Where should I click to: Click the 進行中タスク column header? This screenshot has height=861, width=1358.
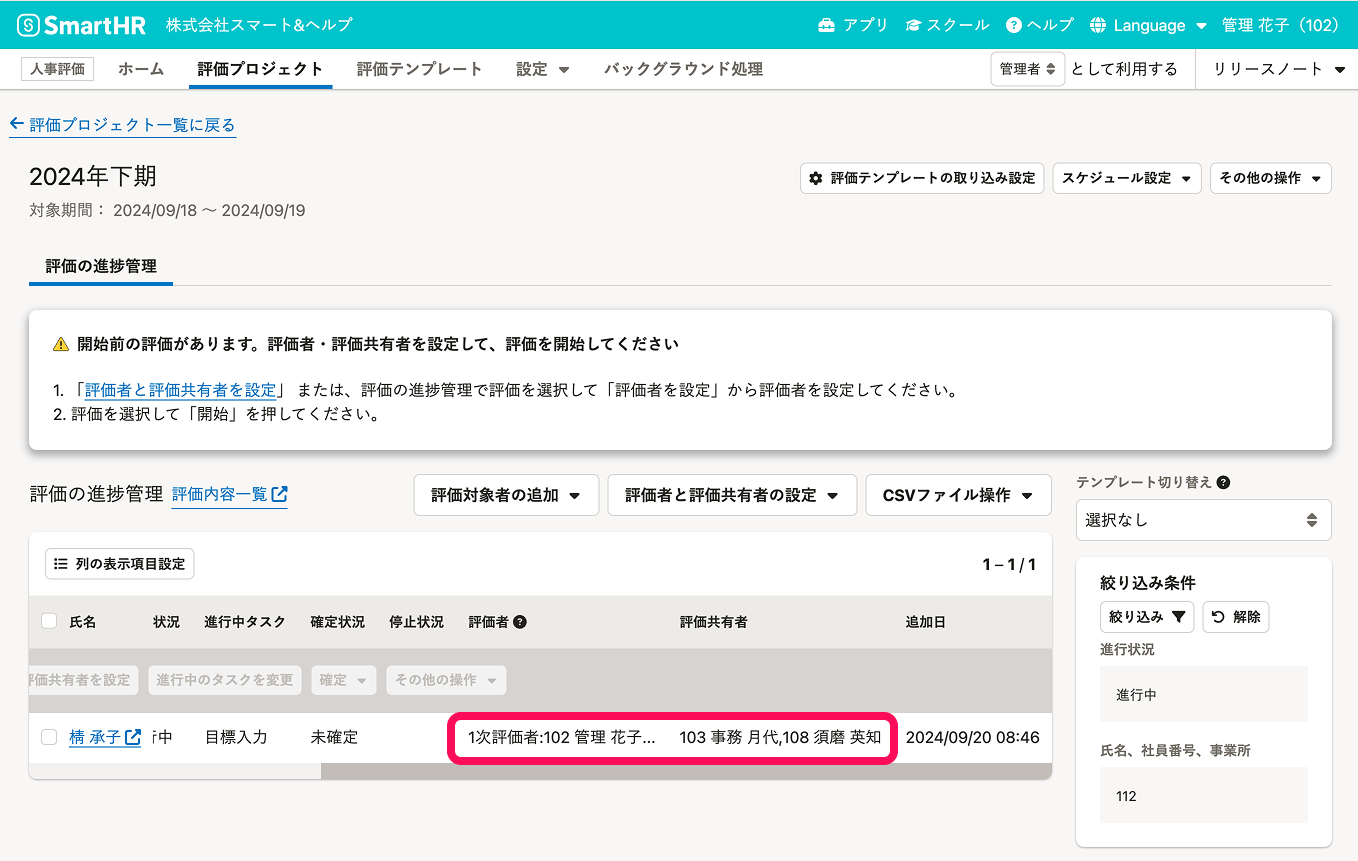click(245, 622)
